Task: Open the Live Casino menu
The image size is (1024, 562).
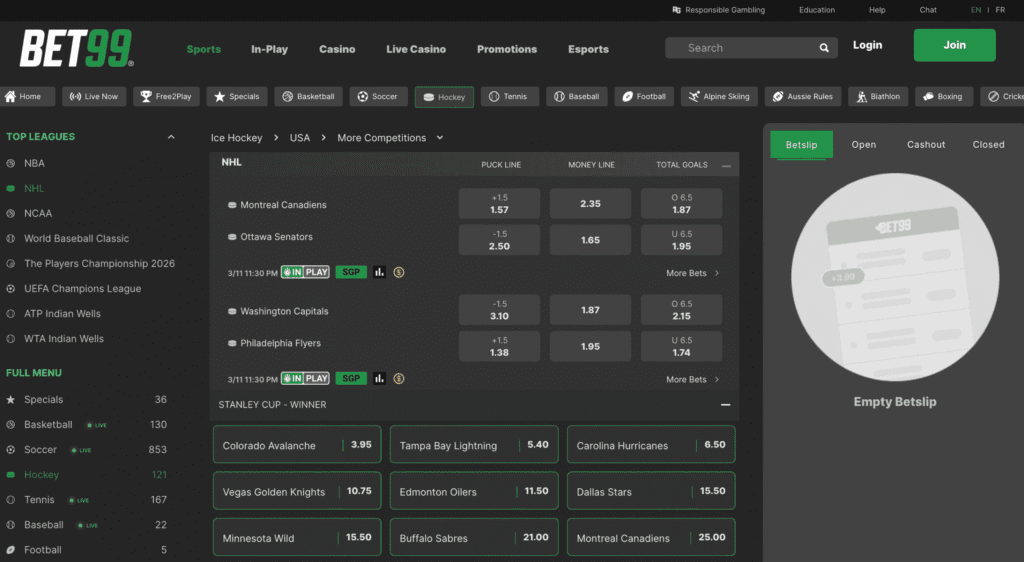Action: 416,49
